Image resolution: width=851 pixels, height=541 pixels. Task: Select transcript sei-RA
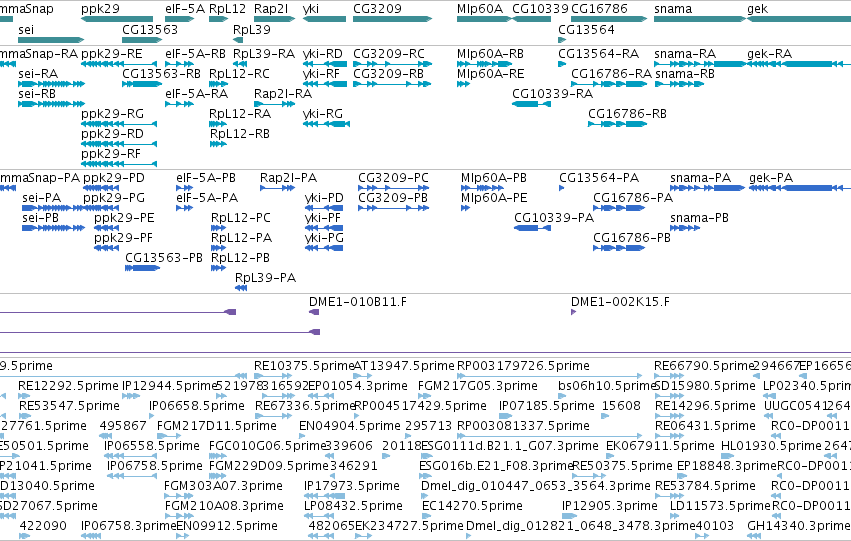coord(38,74)
